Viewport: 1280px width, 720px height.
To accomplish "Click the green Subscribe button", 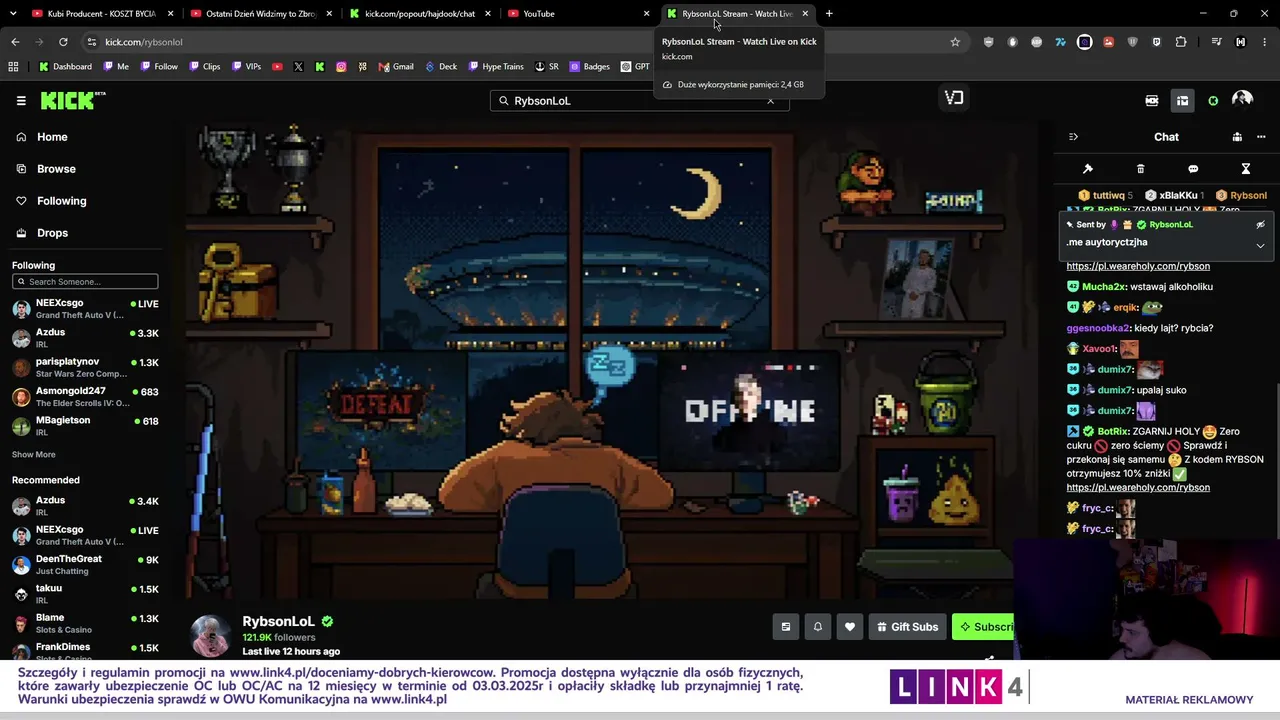I will pyautogui.click(x=983, y=627).
